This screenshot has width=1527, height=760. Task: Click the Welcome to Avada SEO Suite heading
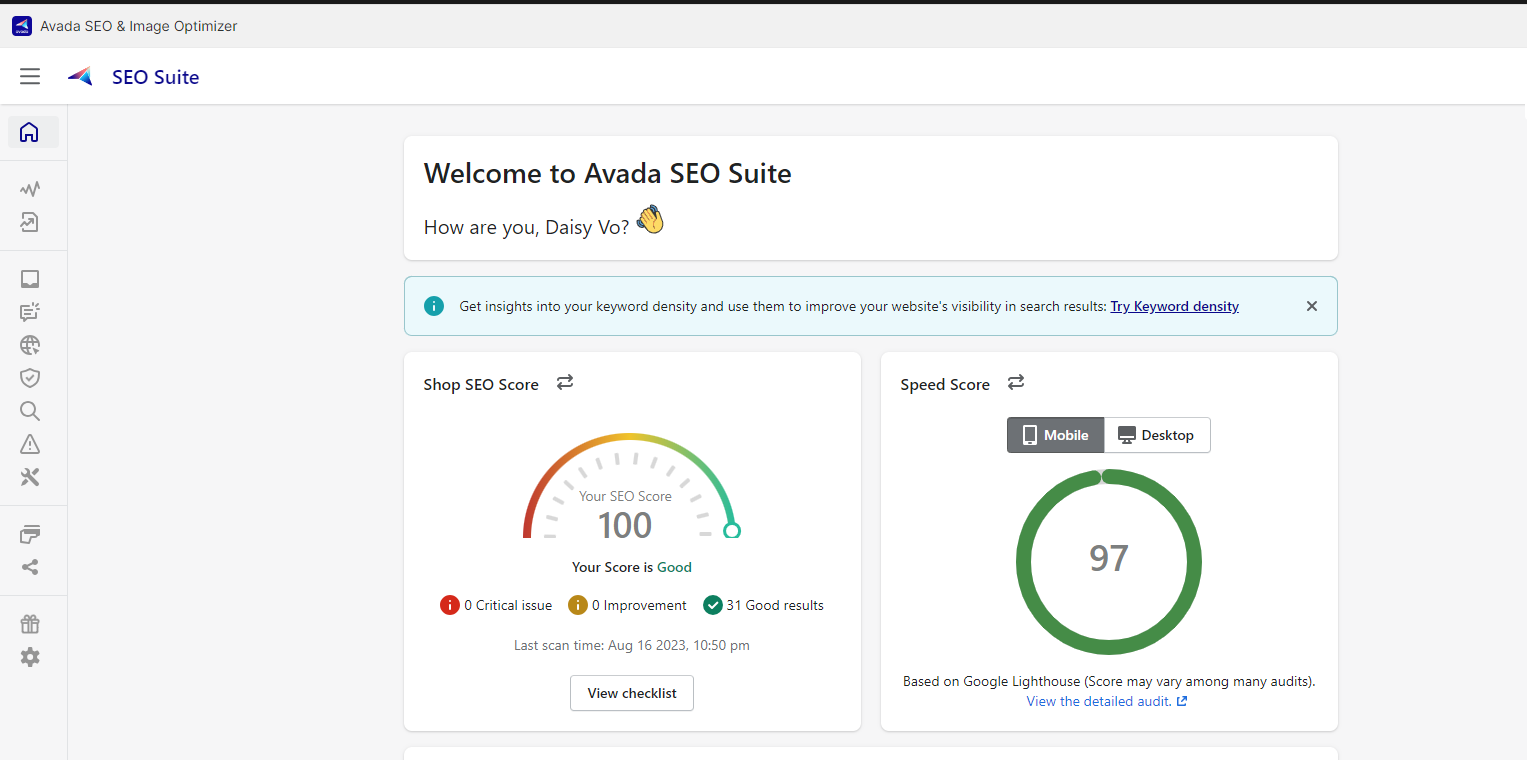point(608,173)
